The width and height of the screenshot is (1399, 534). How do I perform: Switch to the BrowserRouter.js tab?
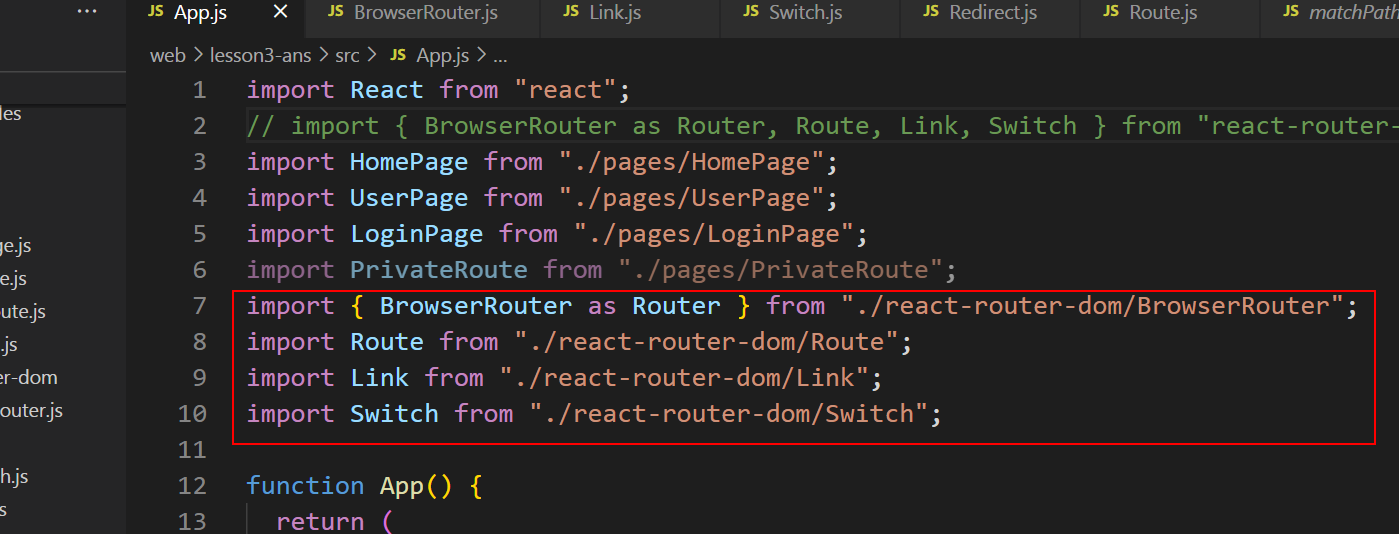coord(425,13)
